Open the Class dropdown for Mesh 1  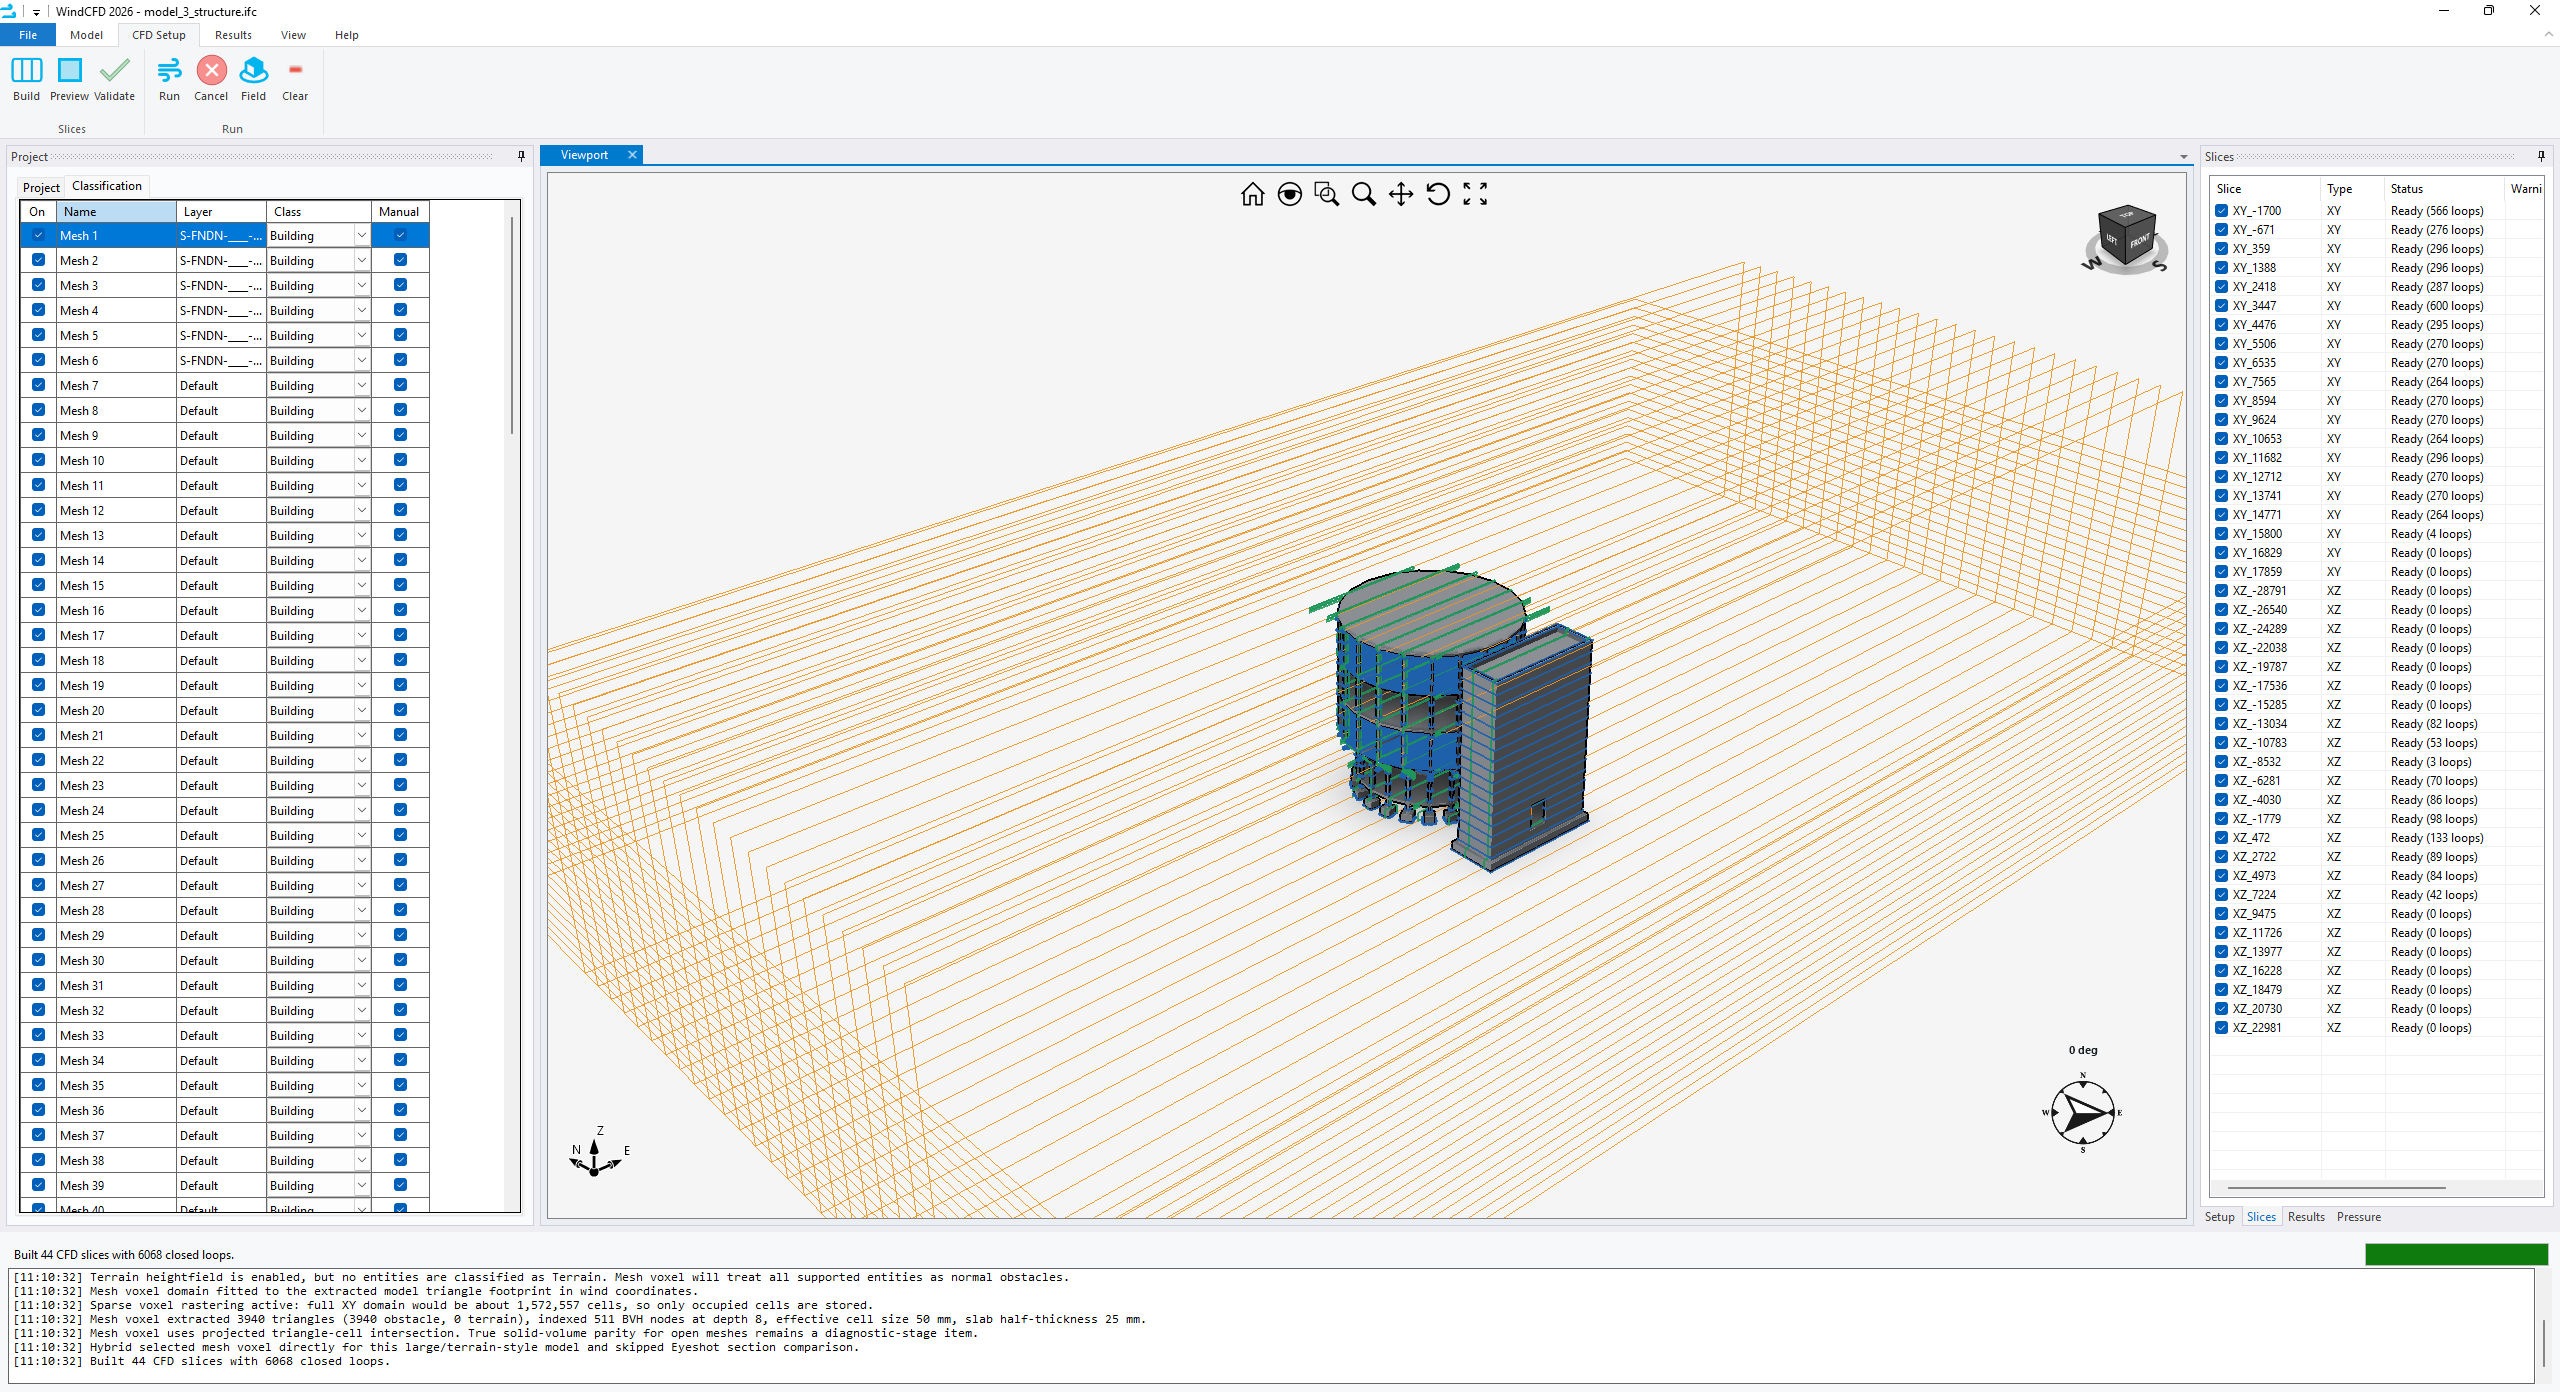click(362, 235)
